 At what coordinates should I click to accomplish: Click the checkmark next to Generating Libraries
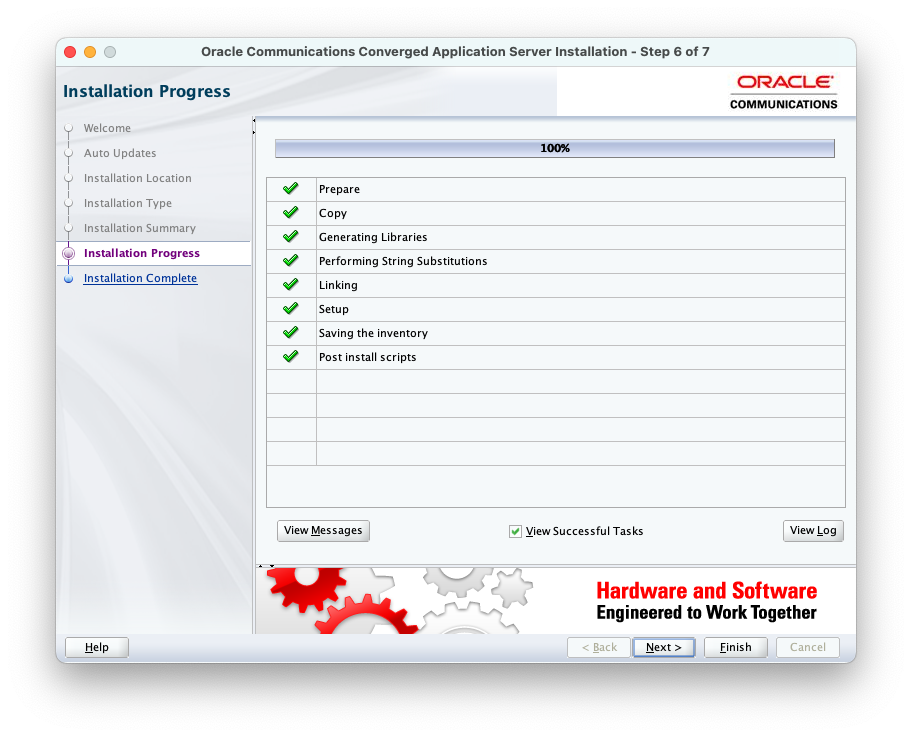click(290, 236)
